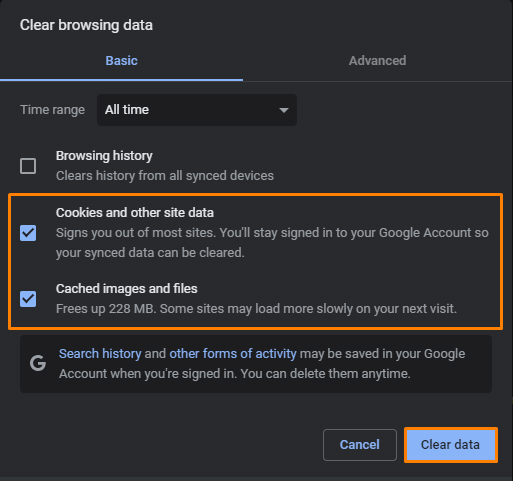This screenshot has width=513, height=481.
Task: Uncheck Cached images and files checkbox
Action: coord(28,299)
